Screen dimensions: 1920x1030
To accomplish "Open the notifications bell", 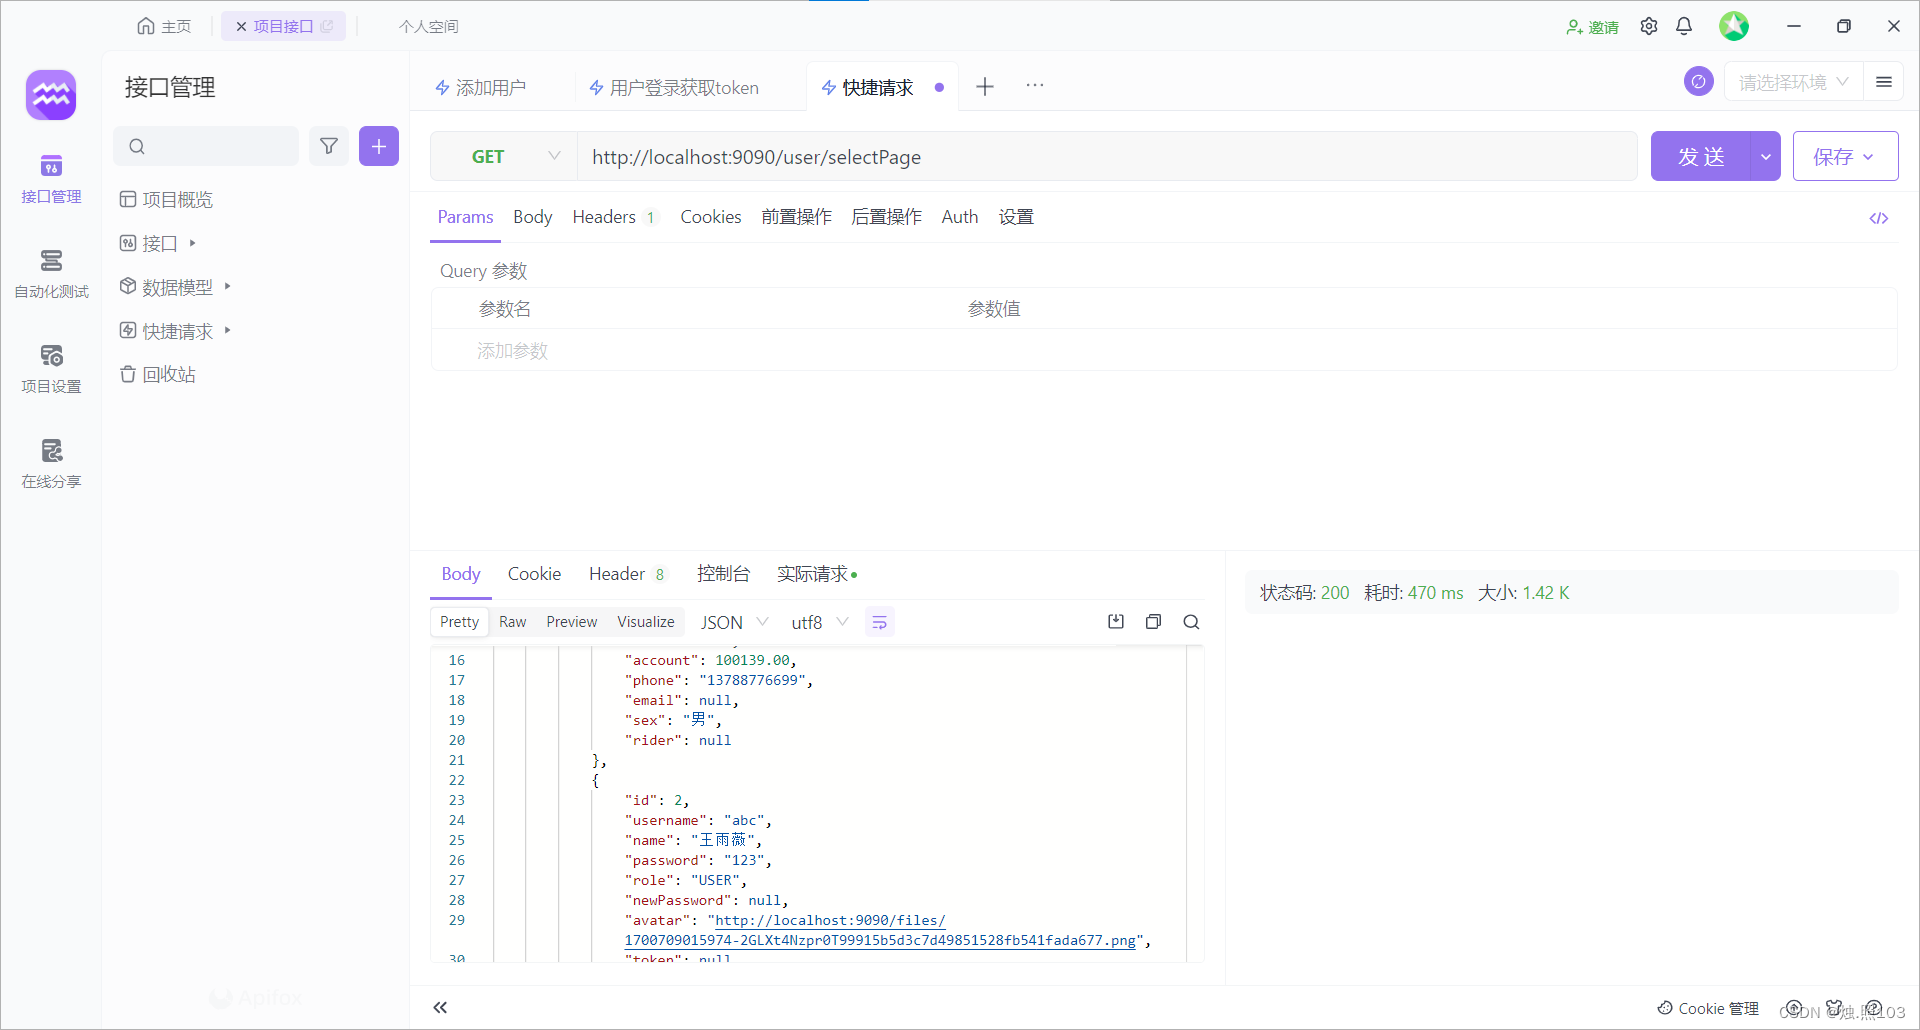I will point(1684,26).
